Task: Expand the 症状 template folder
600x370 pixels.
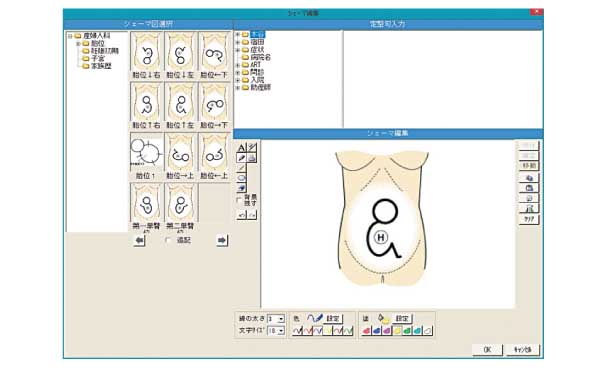Action: (238, 50)
